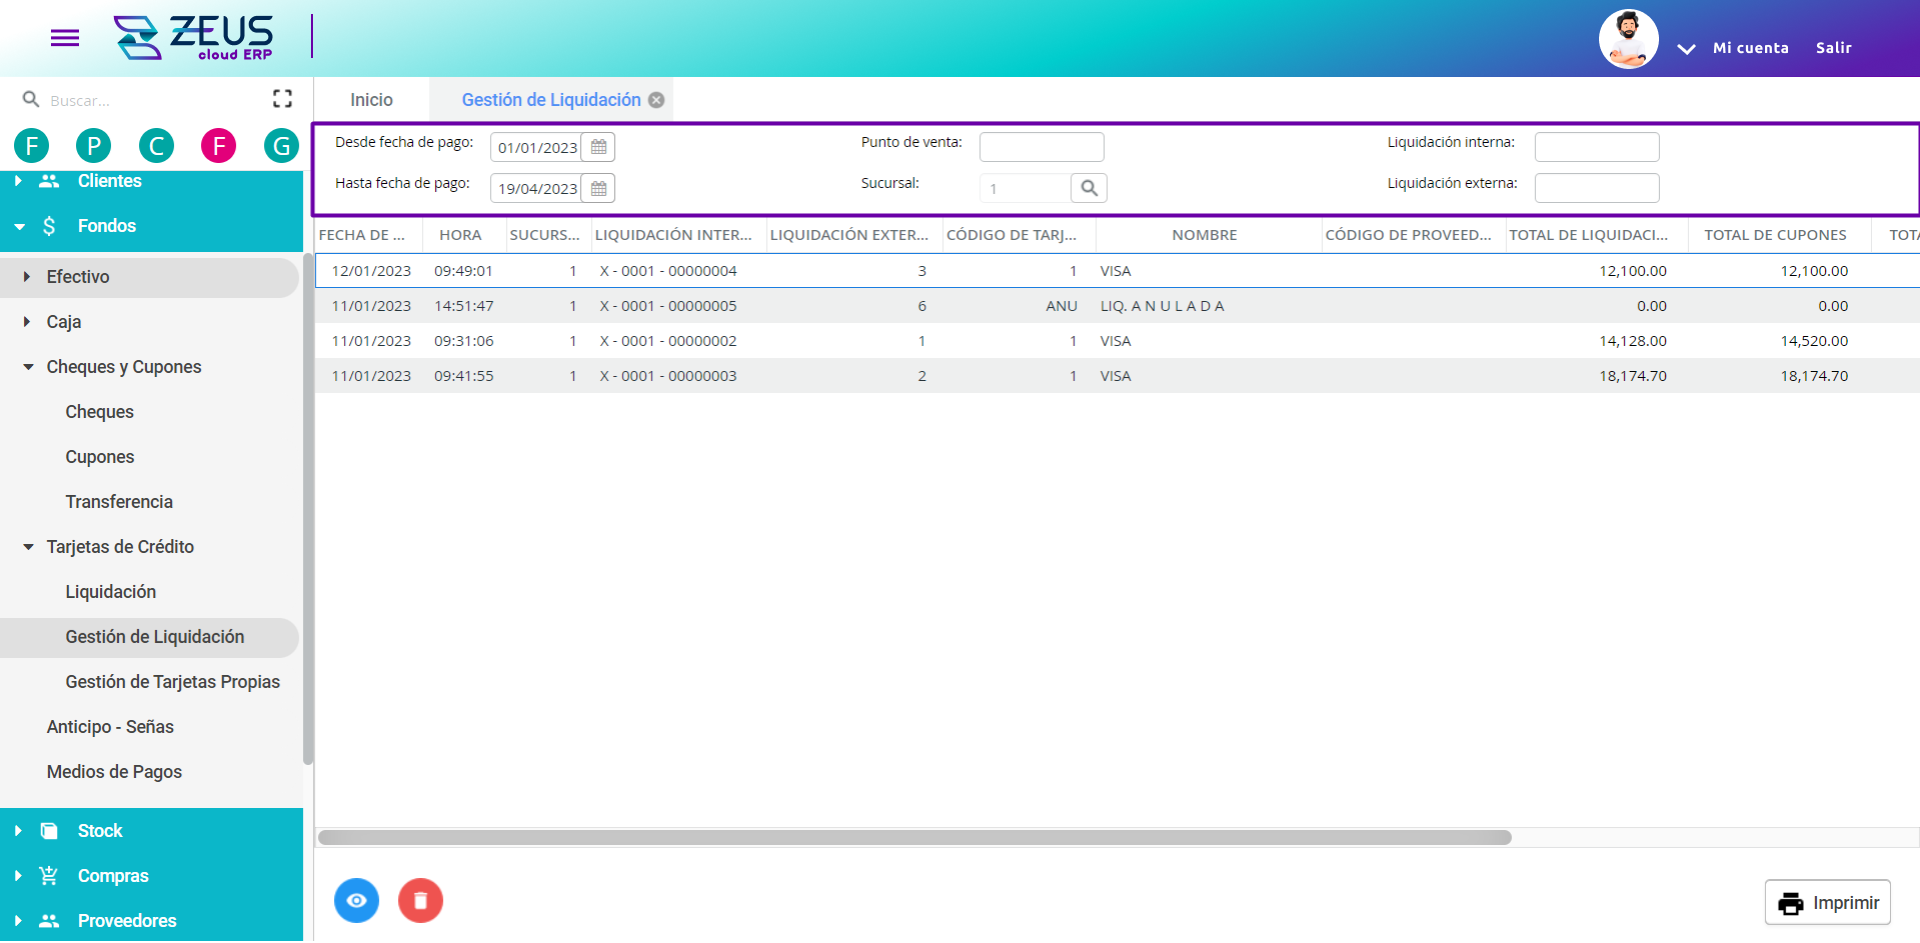Close the Gestión de Liquidación tab
This screenshot has height=943, width=1920.
pos(656,100)
